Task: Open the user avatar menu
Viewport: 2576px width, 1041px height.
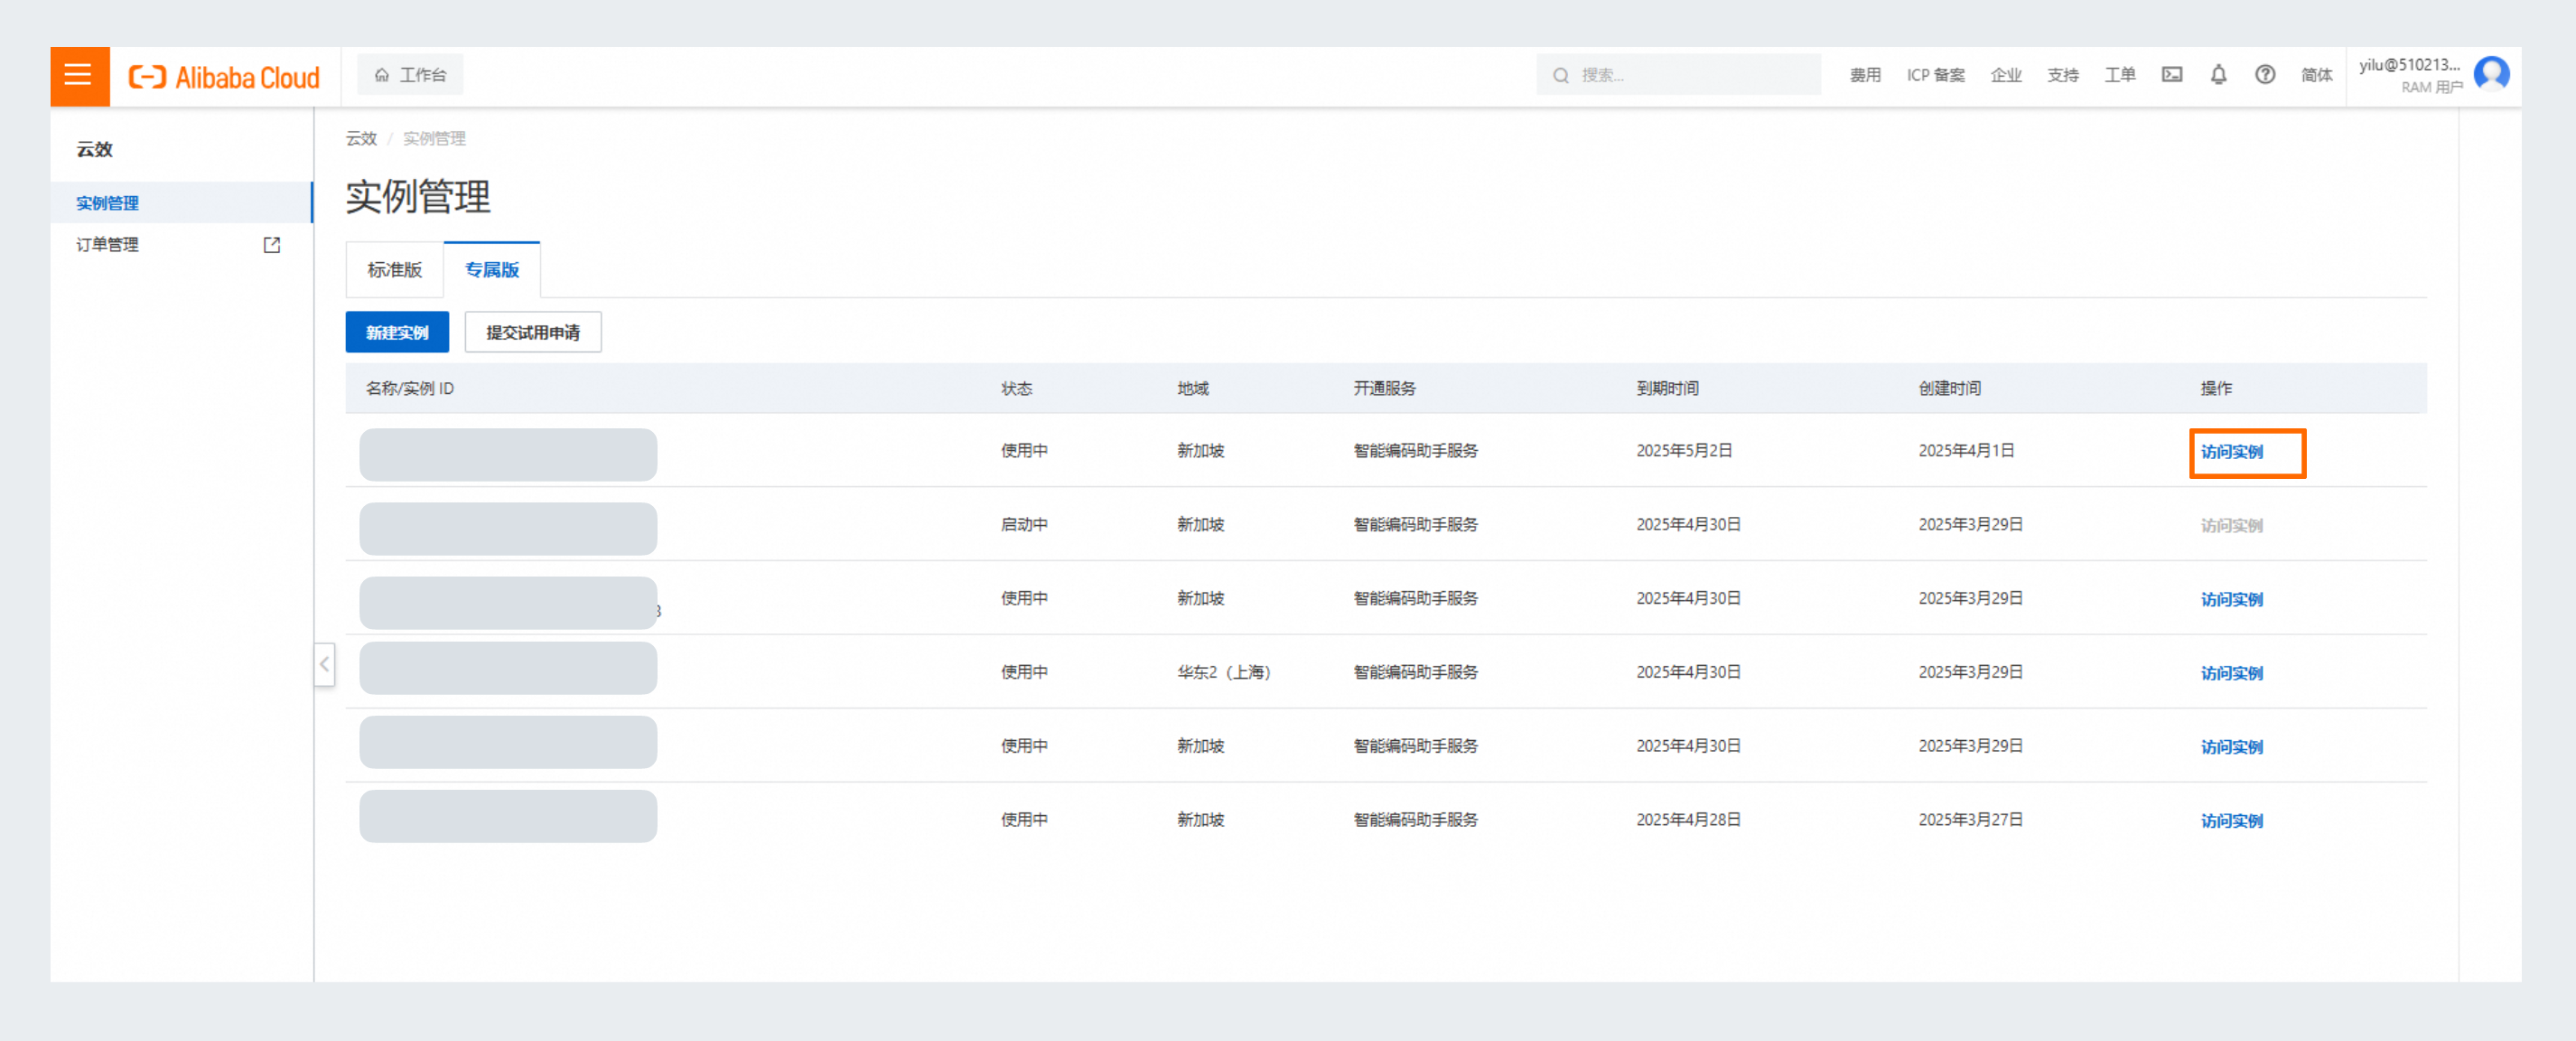Action: (x=2491, y=74)
